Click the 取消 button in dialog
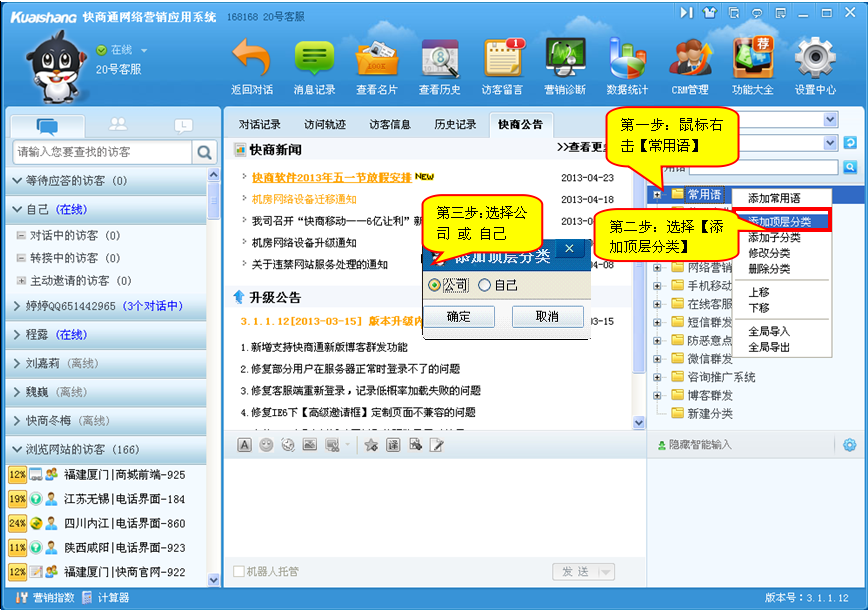Image resolution: width=868 pixels, height=611 pixels. 547,317
